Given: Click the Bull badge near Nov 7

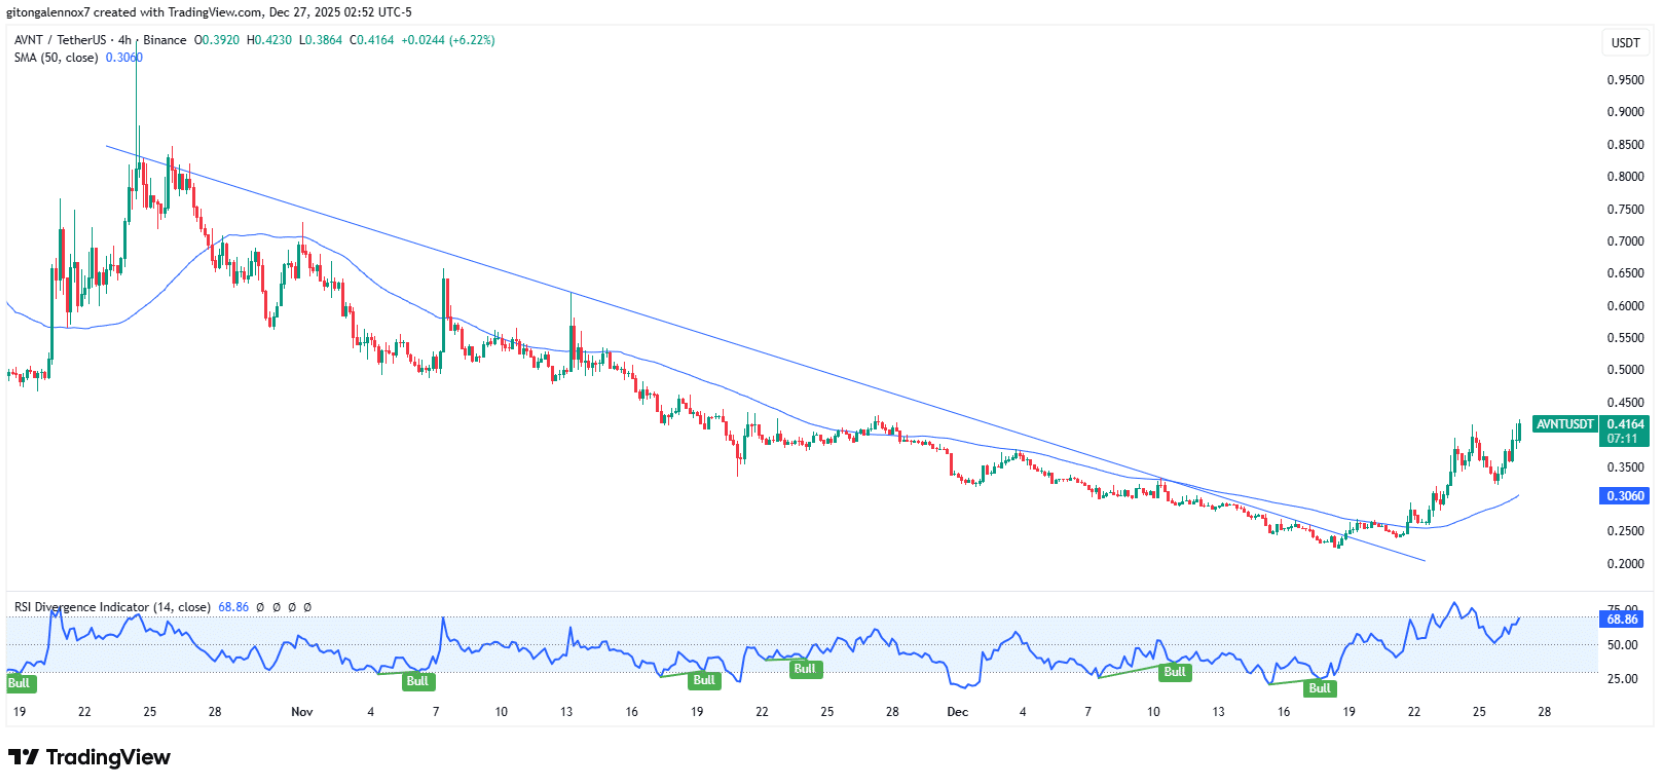Looking at the screenshot, I should 417,681.
